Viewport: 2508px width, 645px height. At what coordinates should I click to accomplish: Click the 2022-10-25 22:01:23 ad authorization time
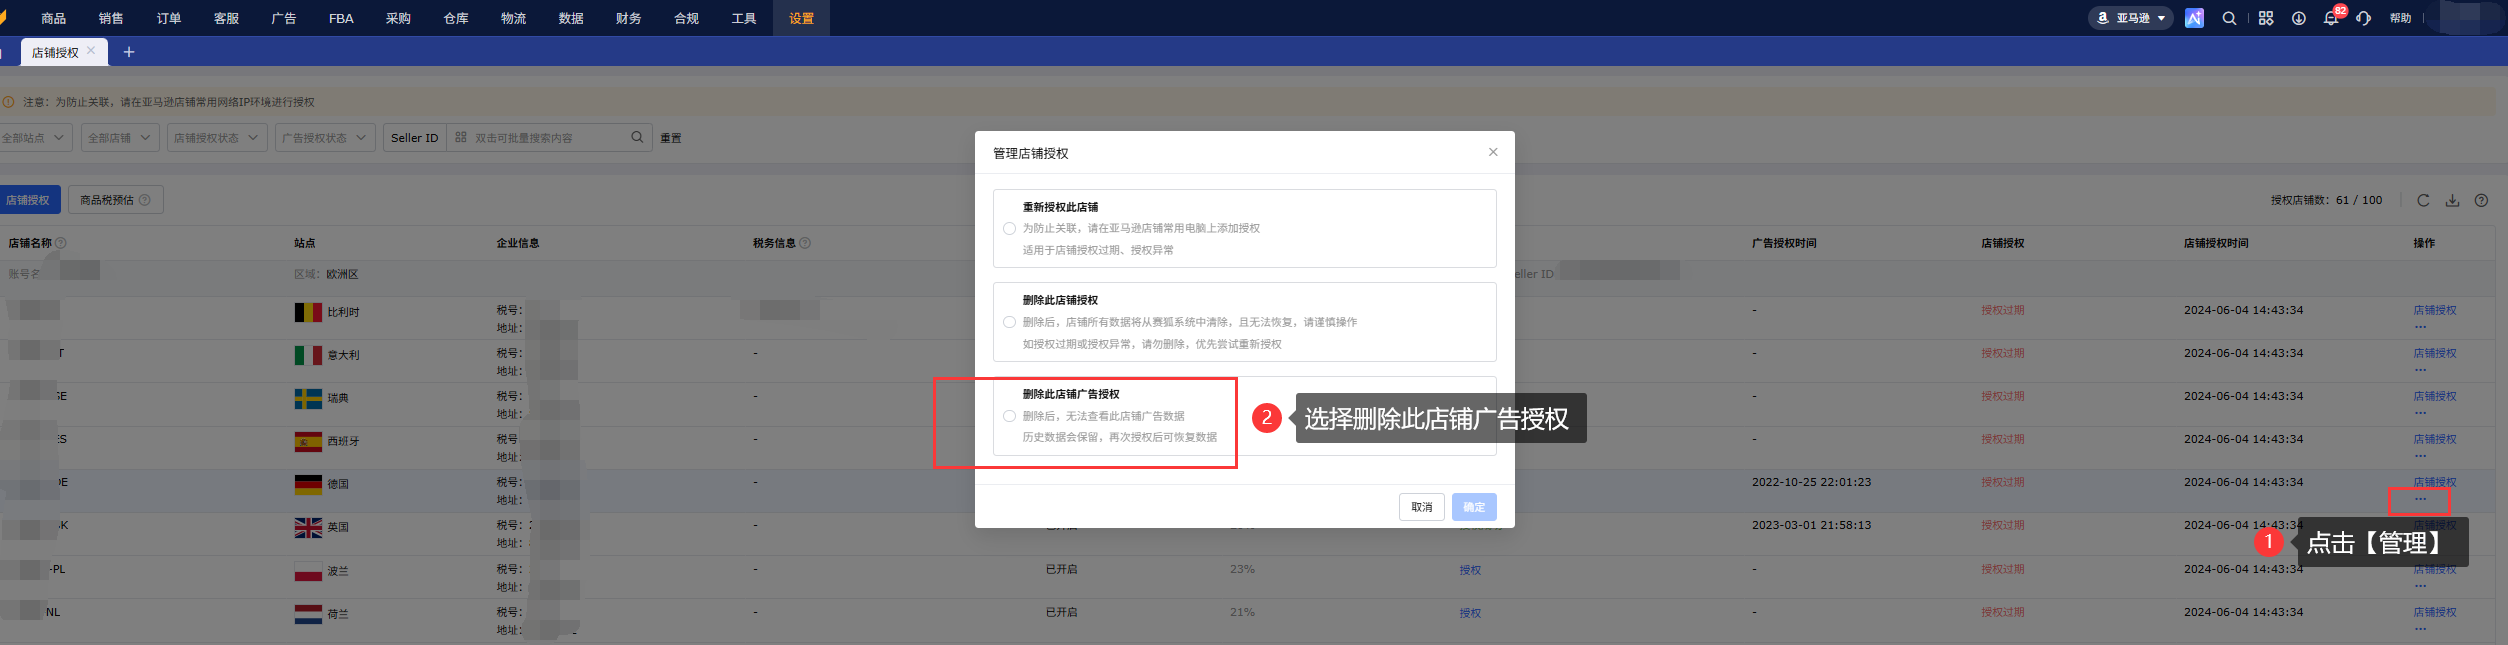pyautogui.click(x=1811, y=482)
